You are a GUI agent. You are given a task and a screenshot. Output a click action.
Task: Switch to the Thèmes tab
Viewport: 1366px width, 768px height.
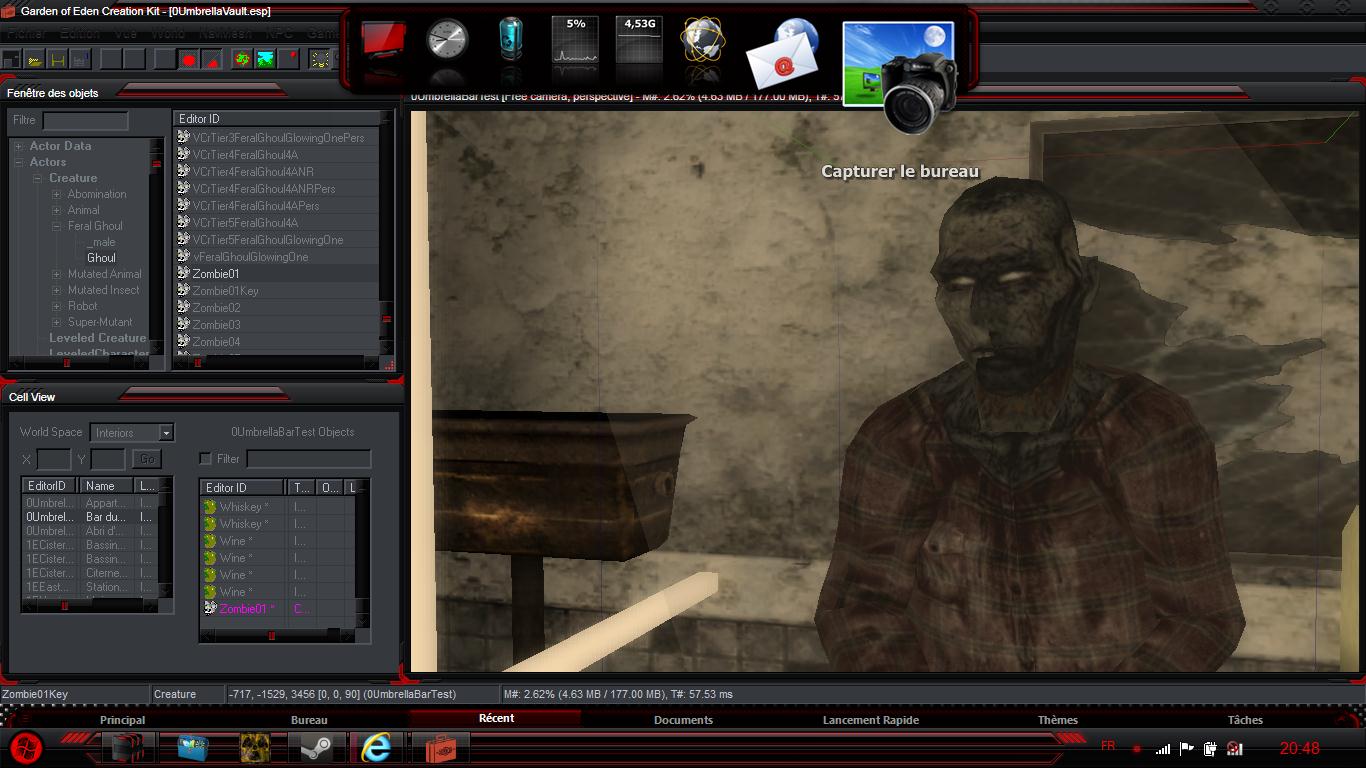[x=1058, y=720]
